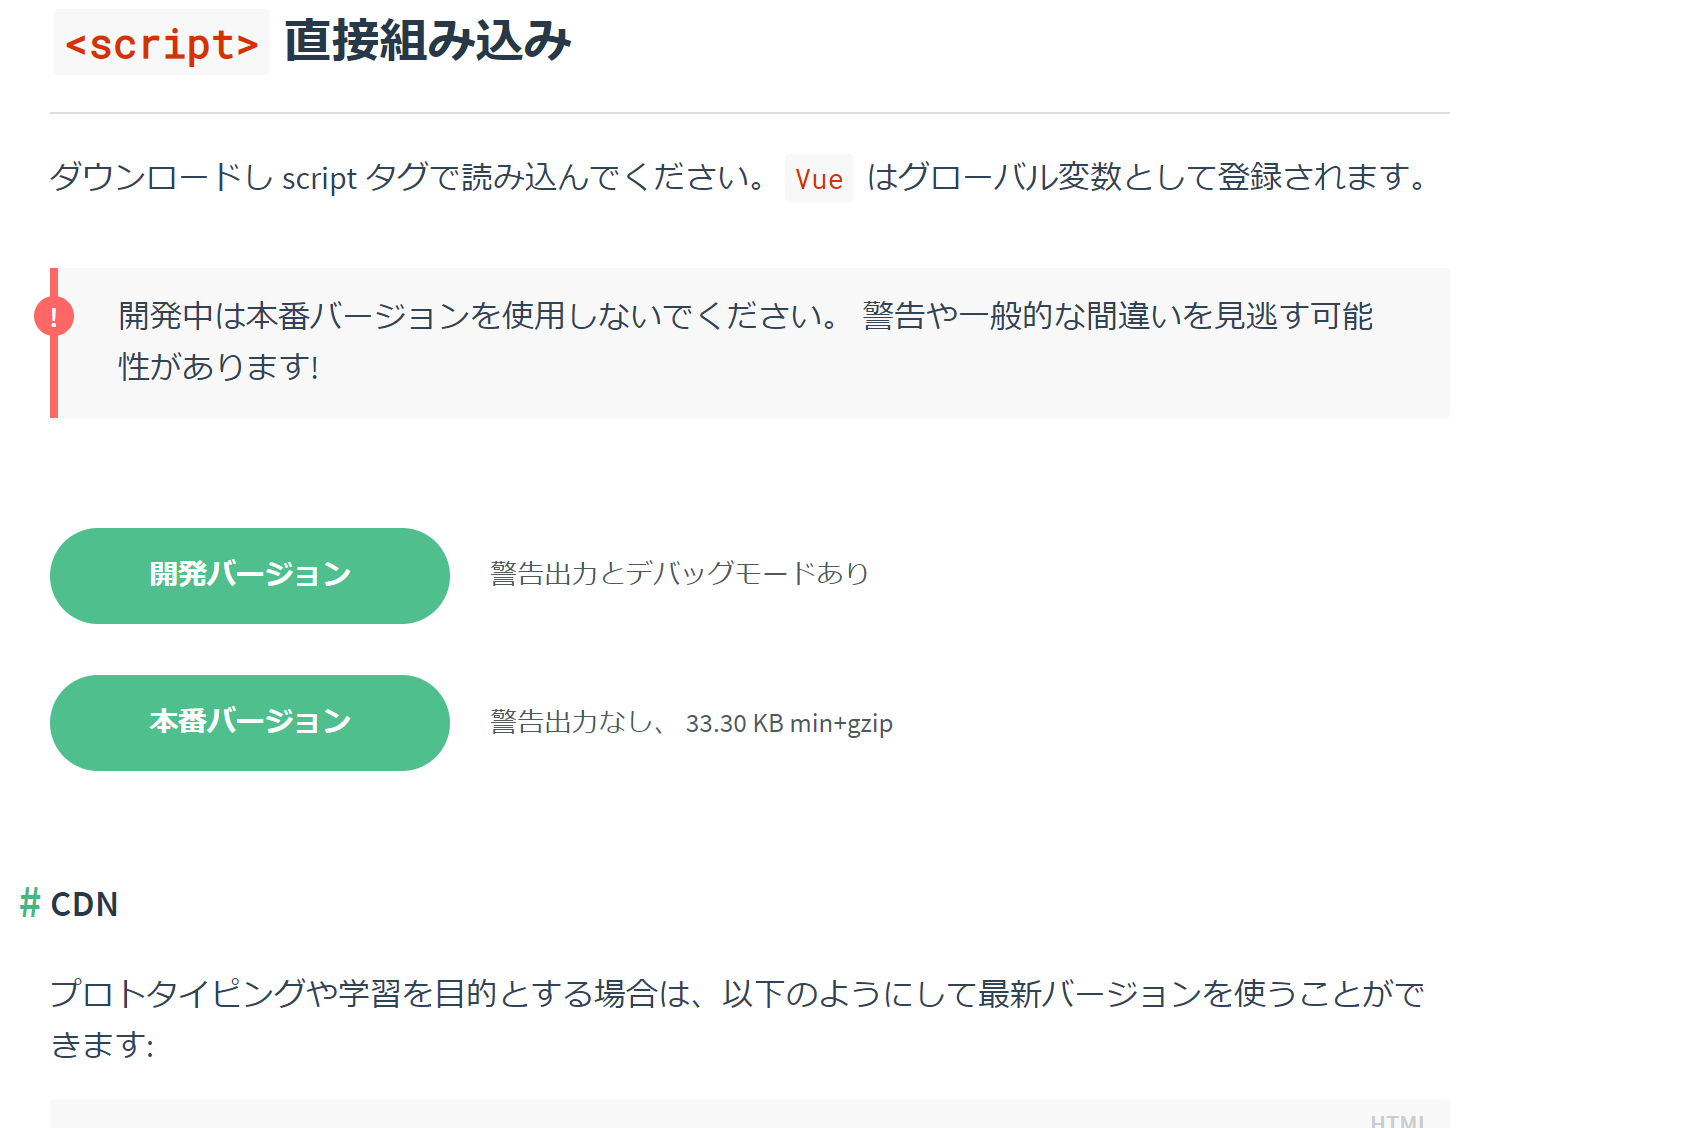The width and height of the screenshot is (1706, 1128).
Task: Click the ダウンロードし script タグ paragraph
Action: click(408, 178)
